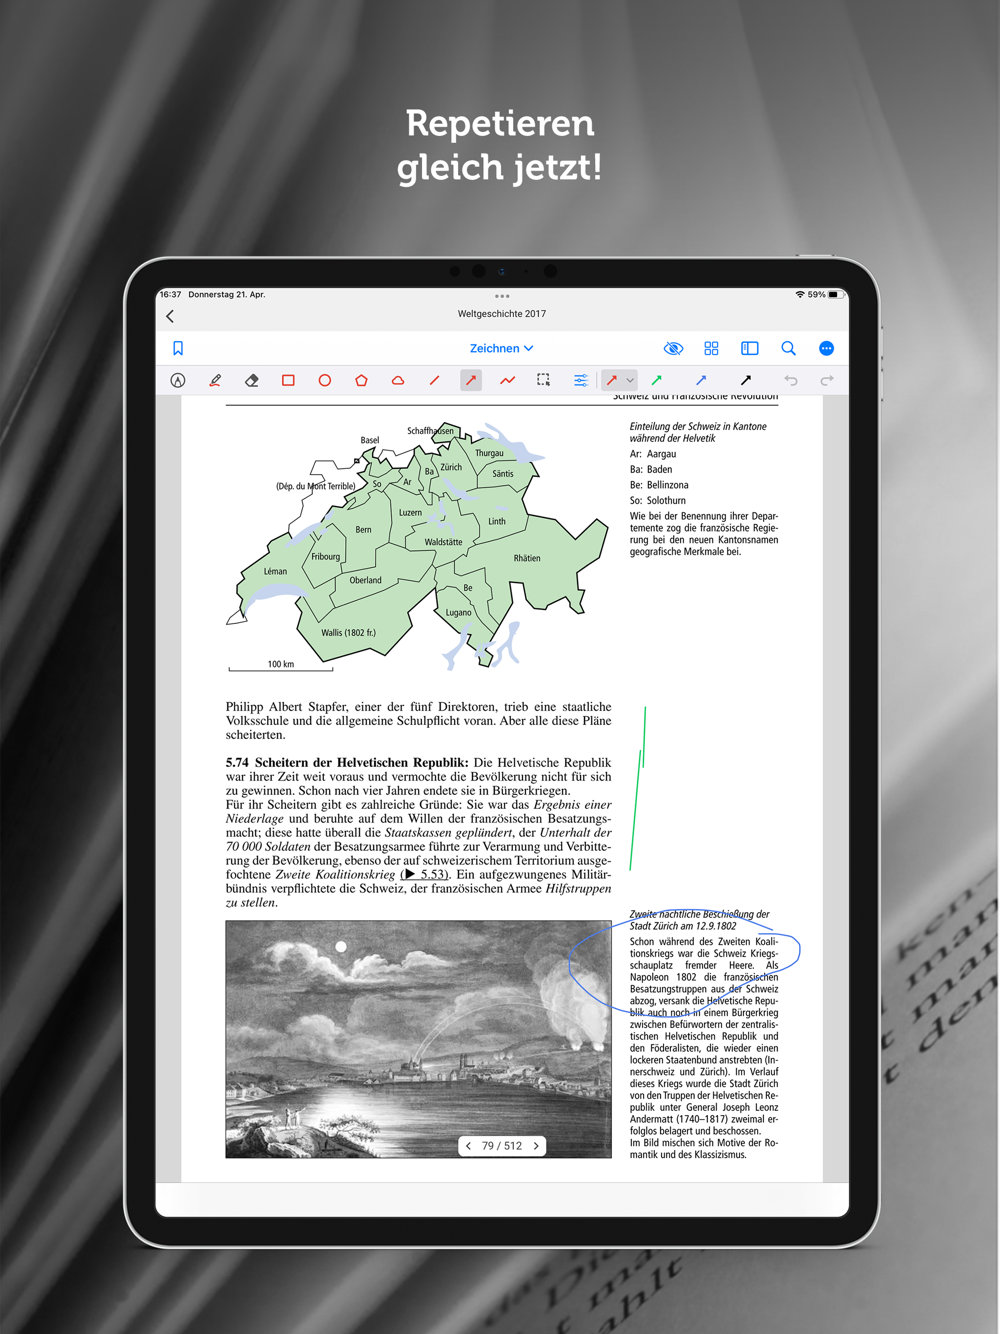Tap the 'Rhätien' label on the map
Screen dimensions: 1000x1334
point(527,558)
